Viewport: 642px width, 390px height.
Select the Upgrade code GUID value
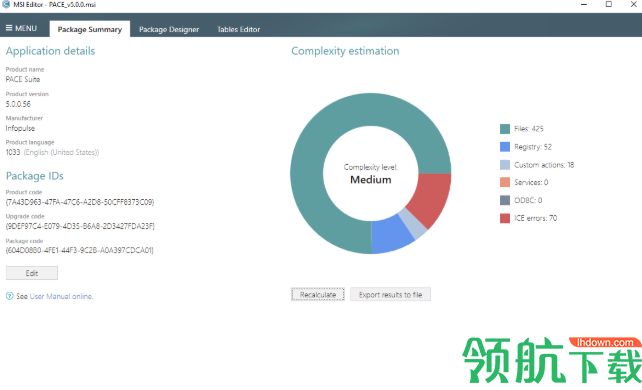[80, 226]
